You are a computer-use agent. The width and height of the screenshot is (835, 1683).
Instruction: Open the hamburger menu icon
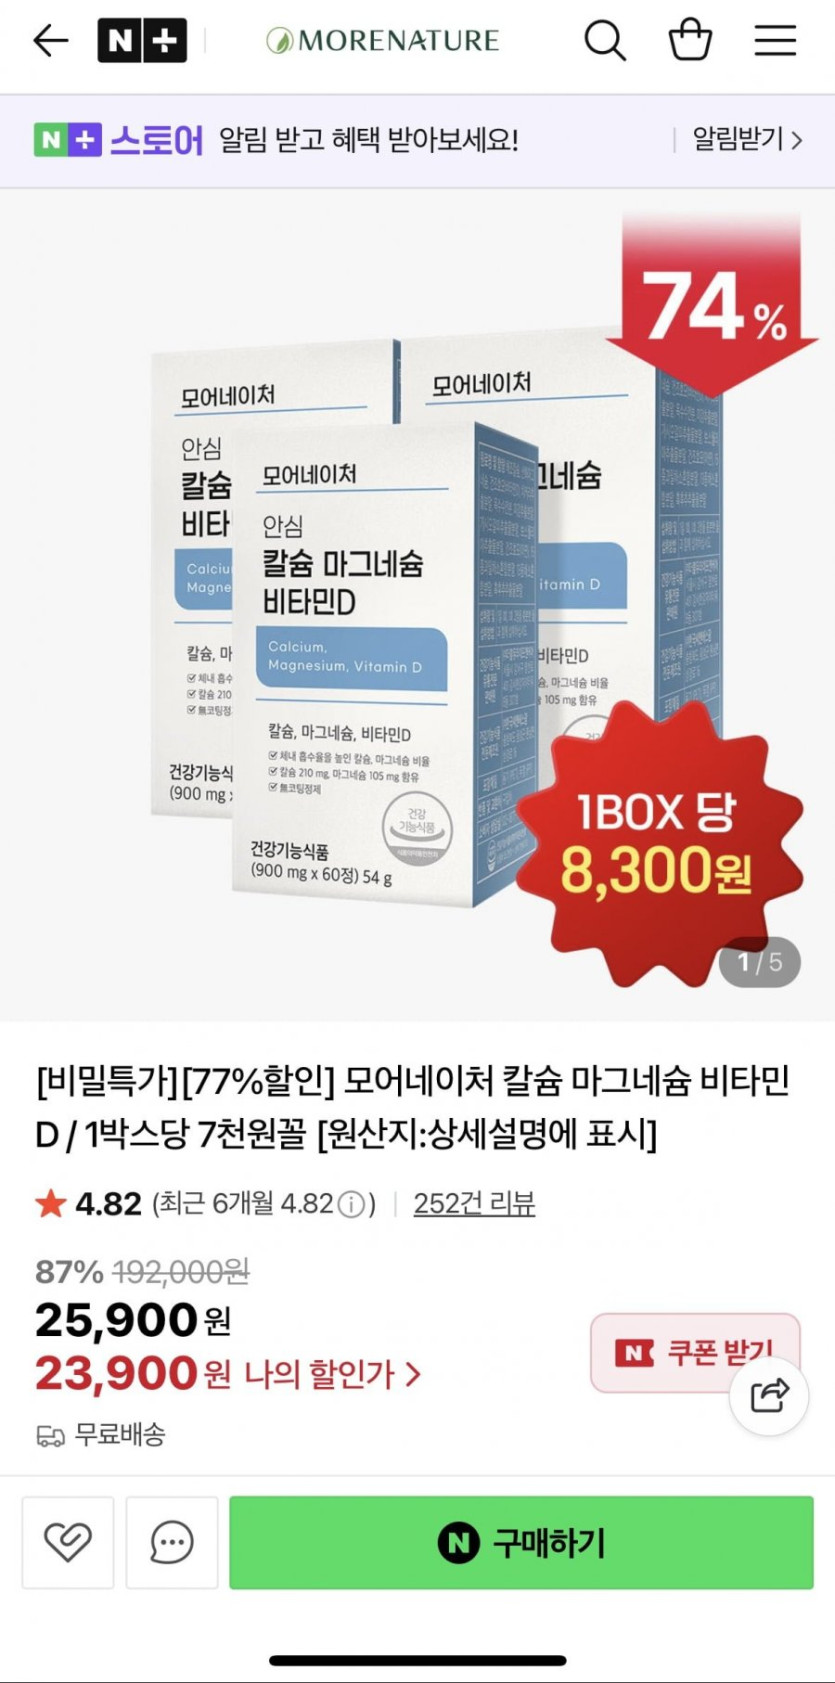coord(775,41)
